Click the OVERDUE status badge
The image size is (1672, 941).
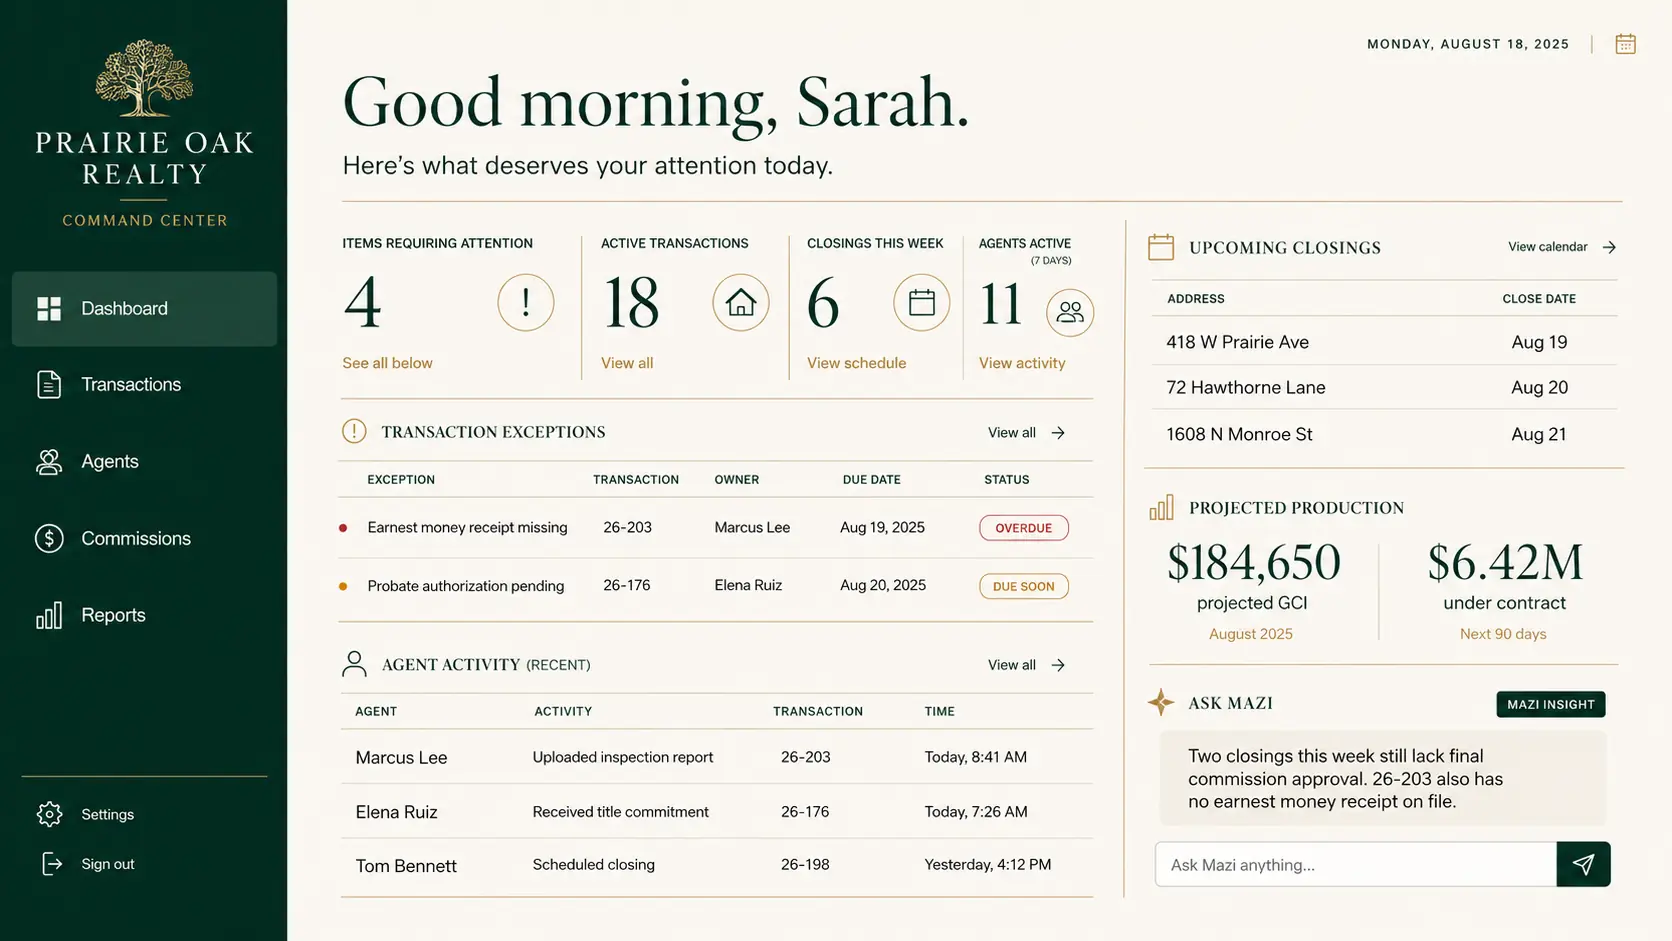(x=1024, y=528)
